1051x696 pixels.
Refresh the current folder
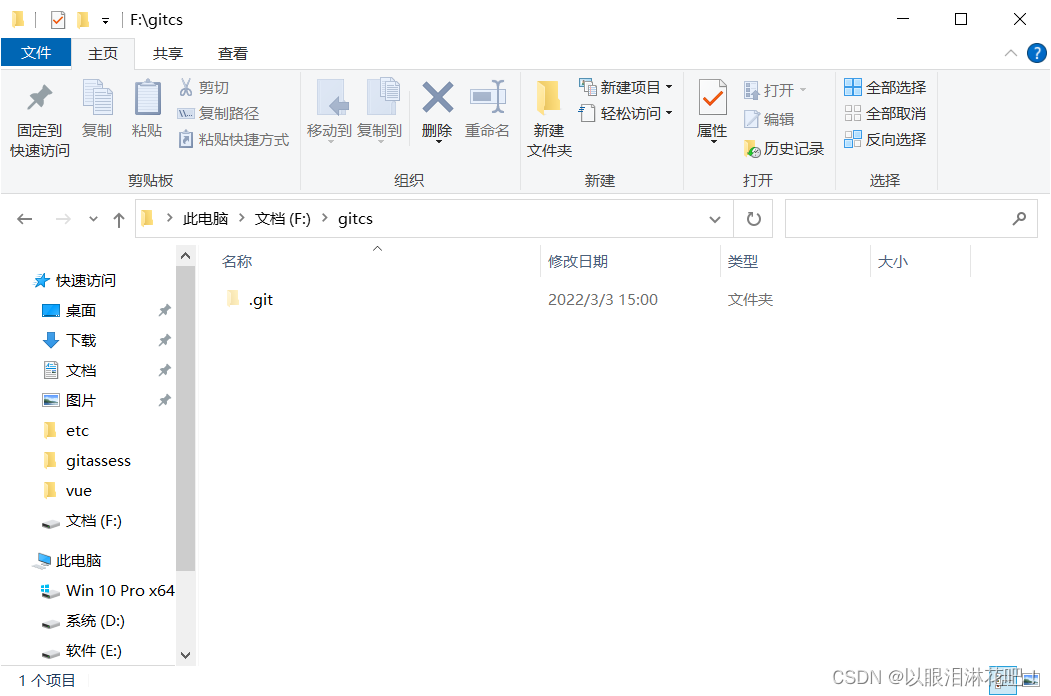(x=753, y=219)
